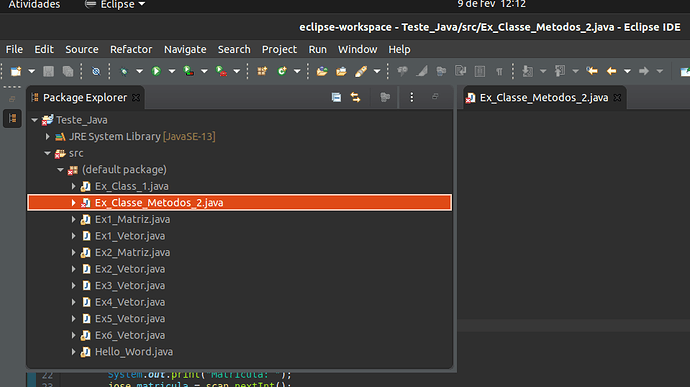The height and width of the screenshot is (387, 690).
Task: Open the Refactor menu
Action: 131,49
